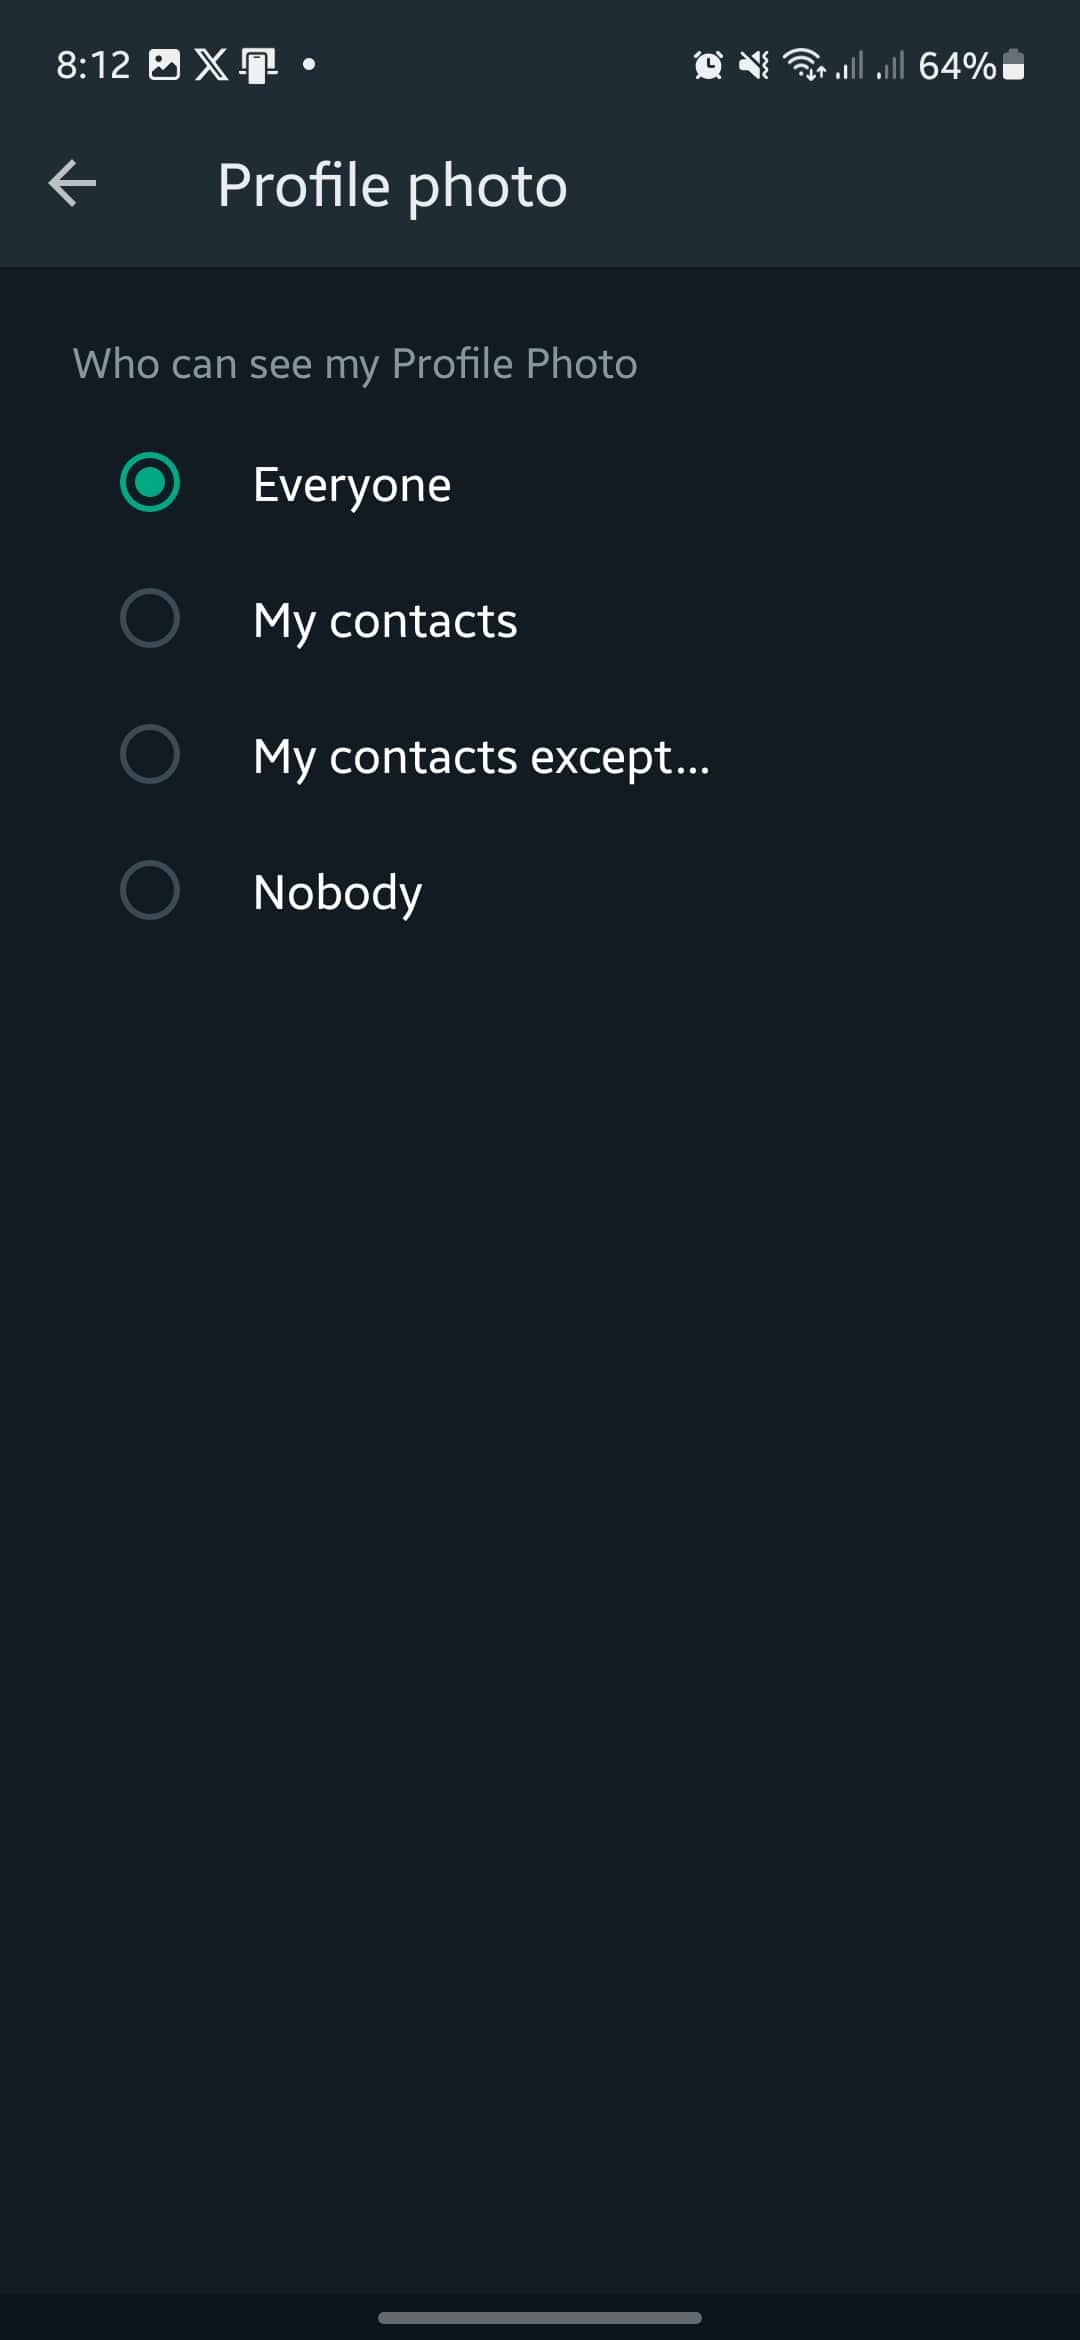The width and height of the screenshot is (1080, 2340).
Task: Tap the Everyone text label
Action: pos(351,483)
